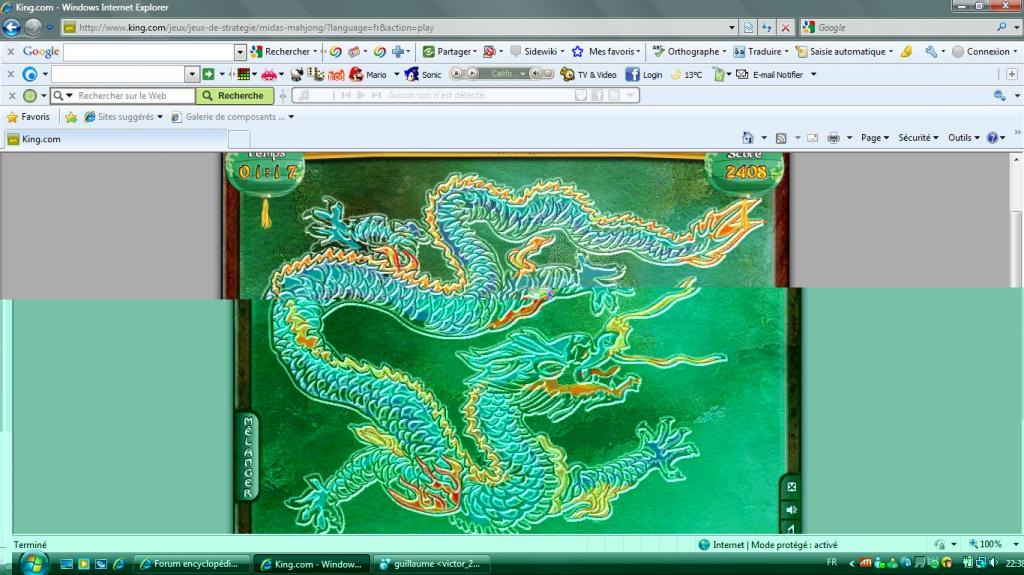Click the Orthographe spell check button
Viewport: 1024px width, 575px height.
coord(690,52)
